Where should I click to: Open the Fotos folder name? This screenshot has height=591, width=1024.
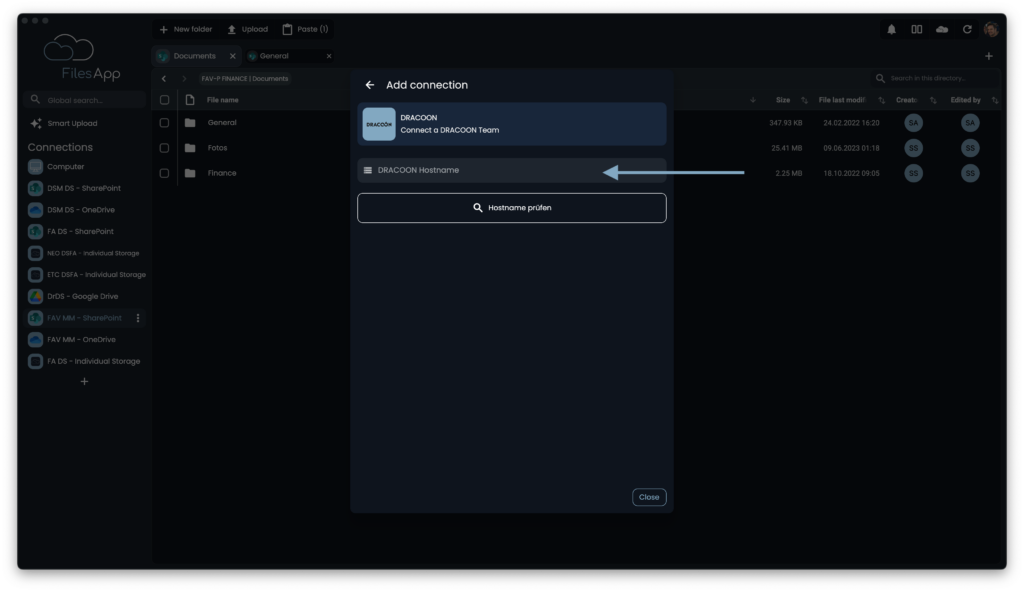point(217,148)
